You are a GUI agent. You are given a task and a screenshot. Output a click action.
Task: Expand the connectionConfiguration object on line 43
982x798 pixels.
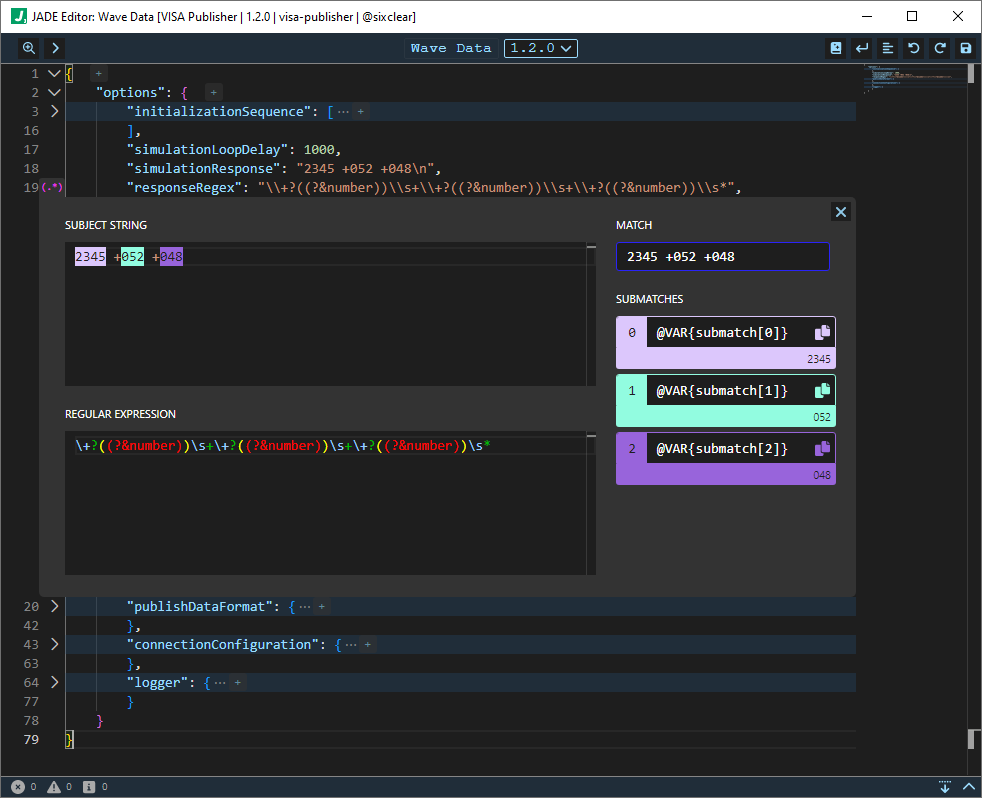[x=54, y=644]
